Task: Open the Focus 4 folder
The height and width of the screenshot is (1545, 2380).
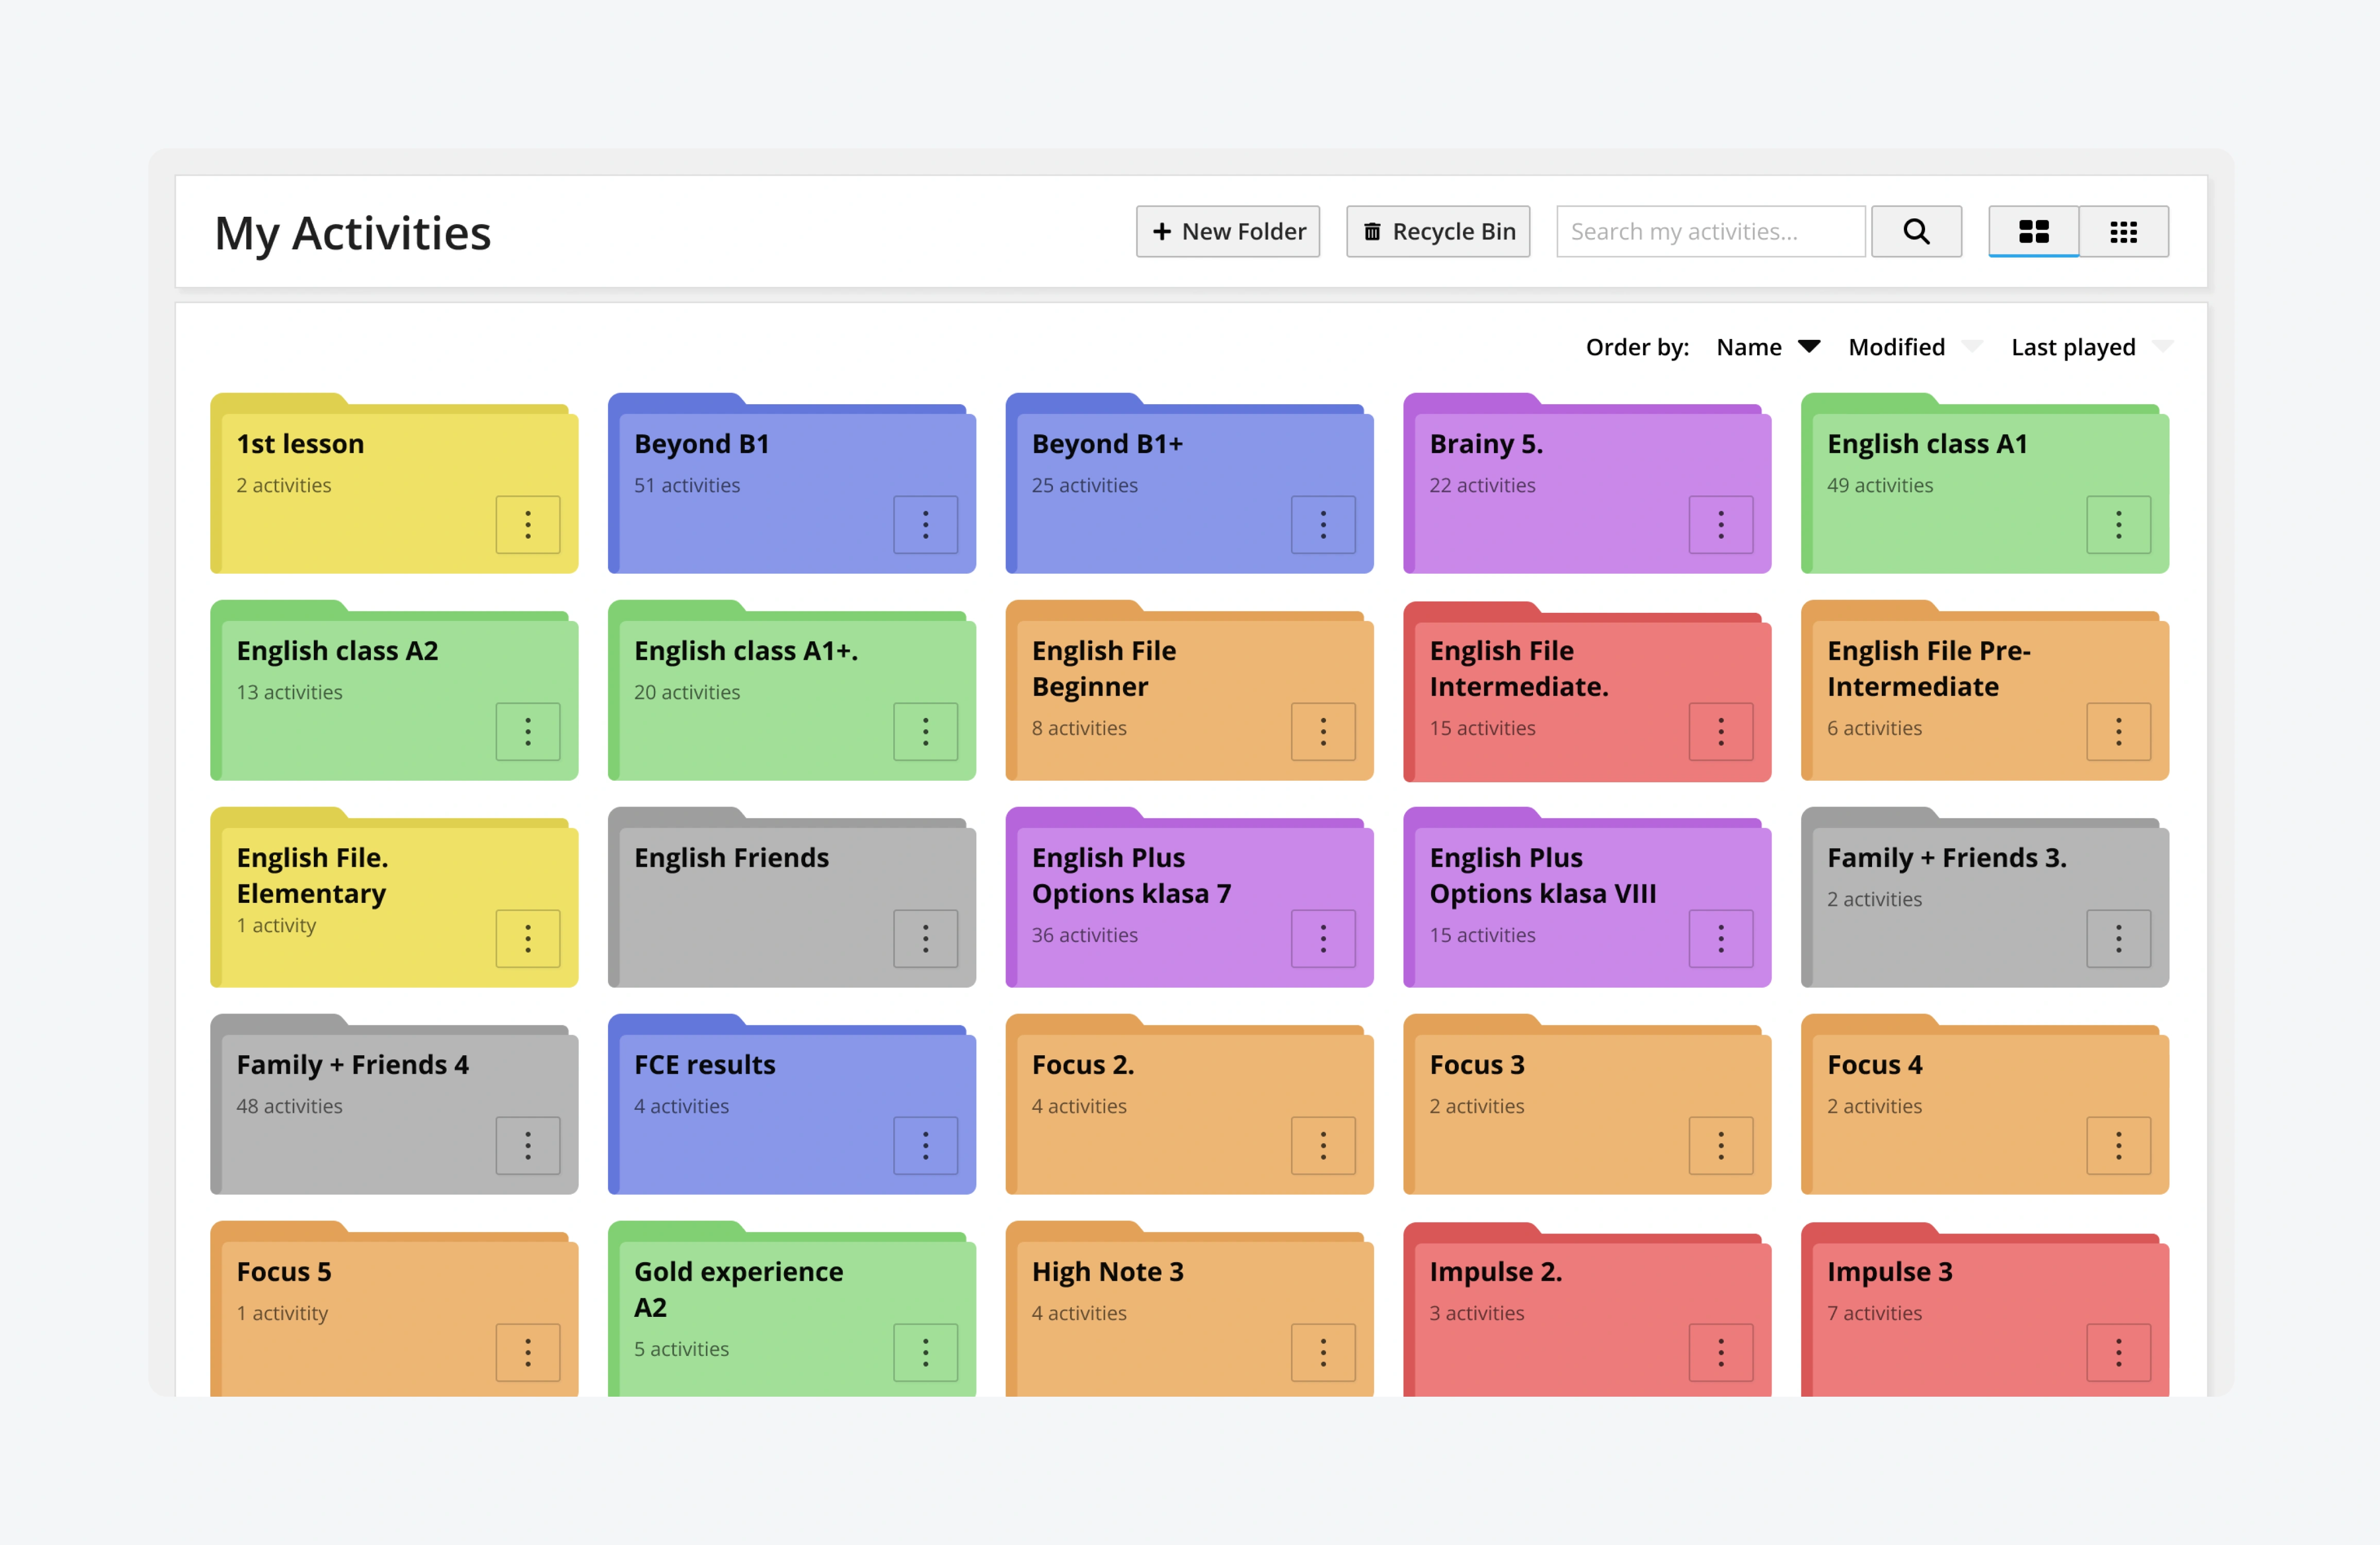Action: point(1985,1105)
